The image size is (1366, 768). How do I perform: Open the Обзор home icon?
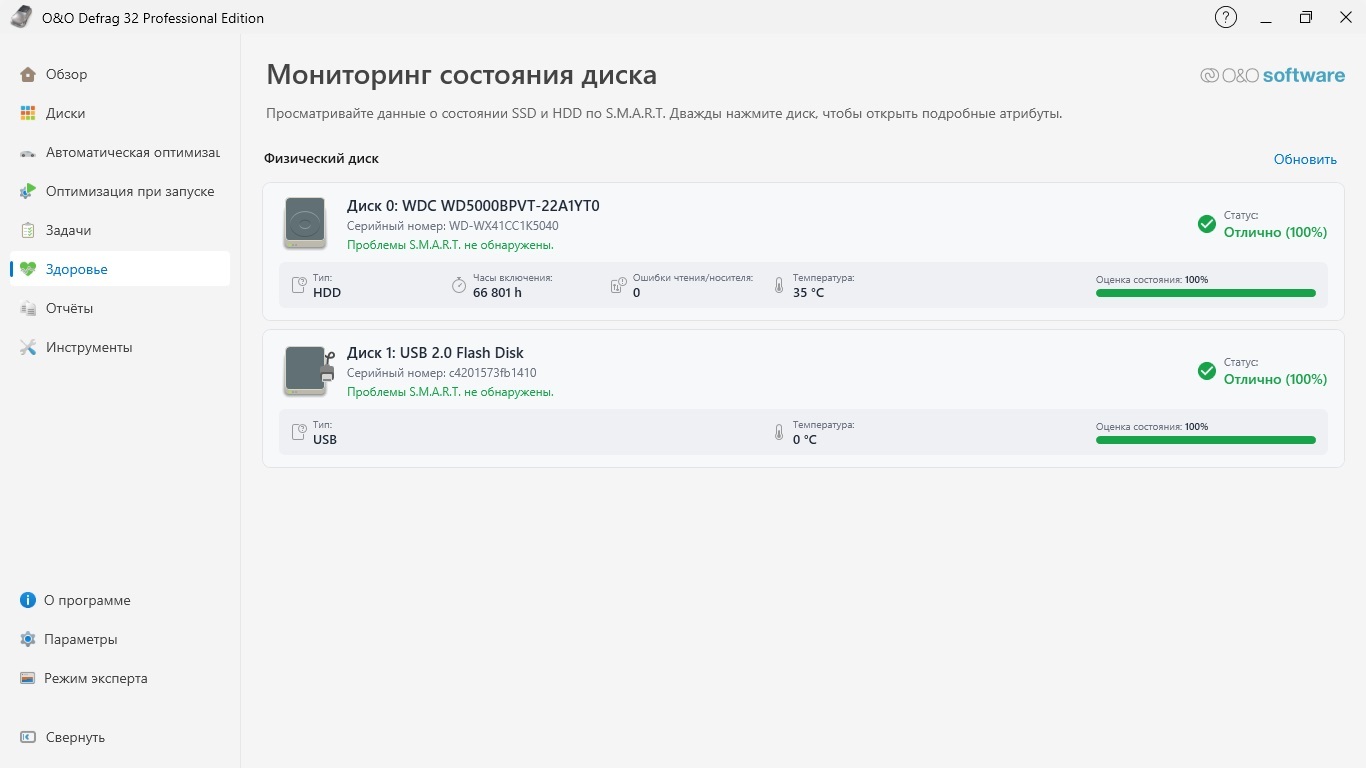(x=28, y=74)
